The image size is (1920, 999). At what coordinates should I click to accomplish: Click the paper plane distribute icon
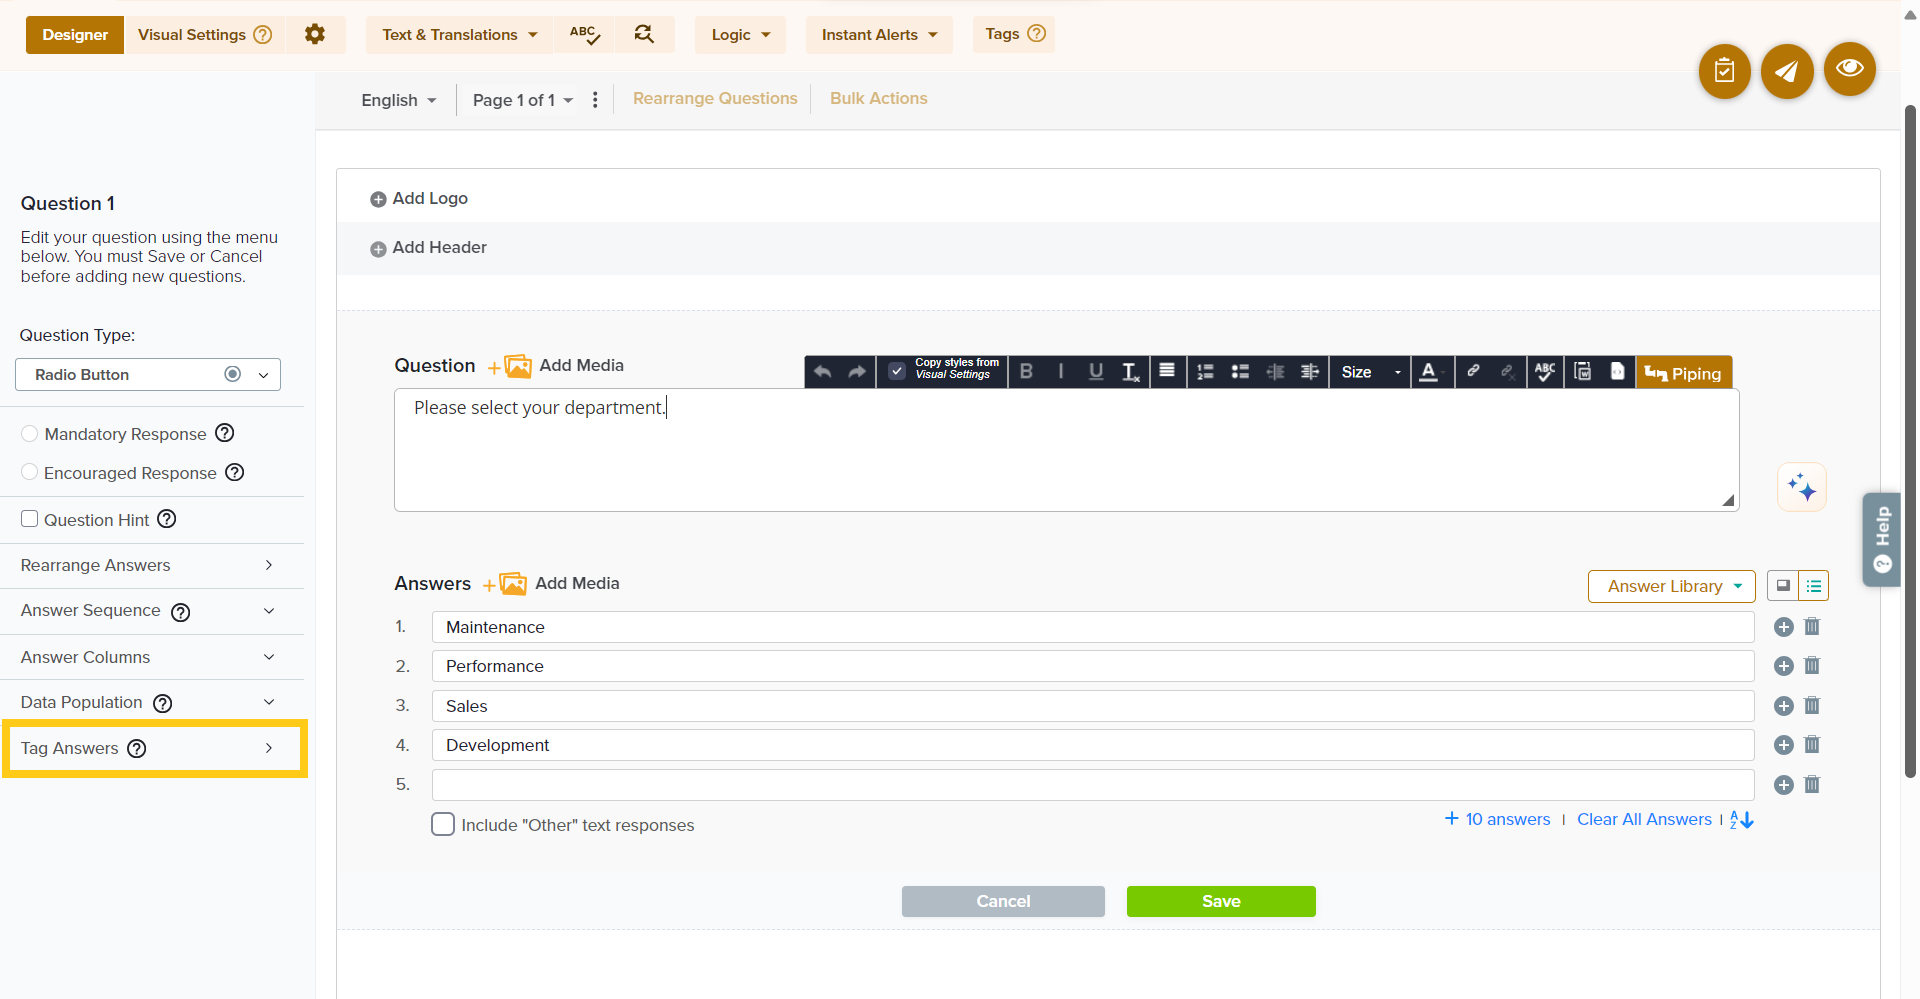tap(1786, 71)
